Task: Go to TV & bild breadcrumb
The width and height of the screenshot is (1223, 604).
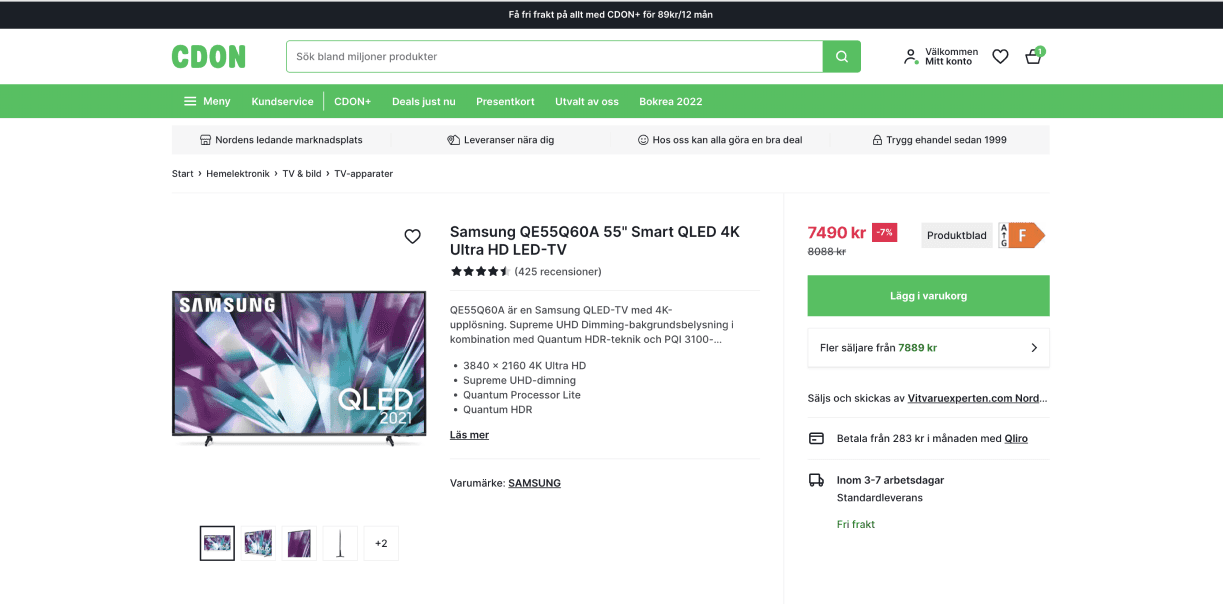Action: click(302, 174)
